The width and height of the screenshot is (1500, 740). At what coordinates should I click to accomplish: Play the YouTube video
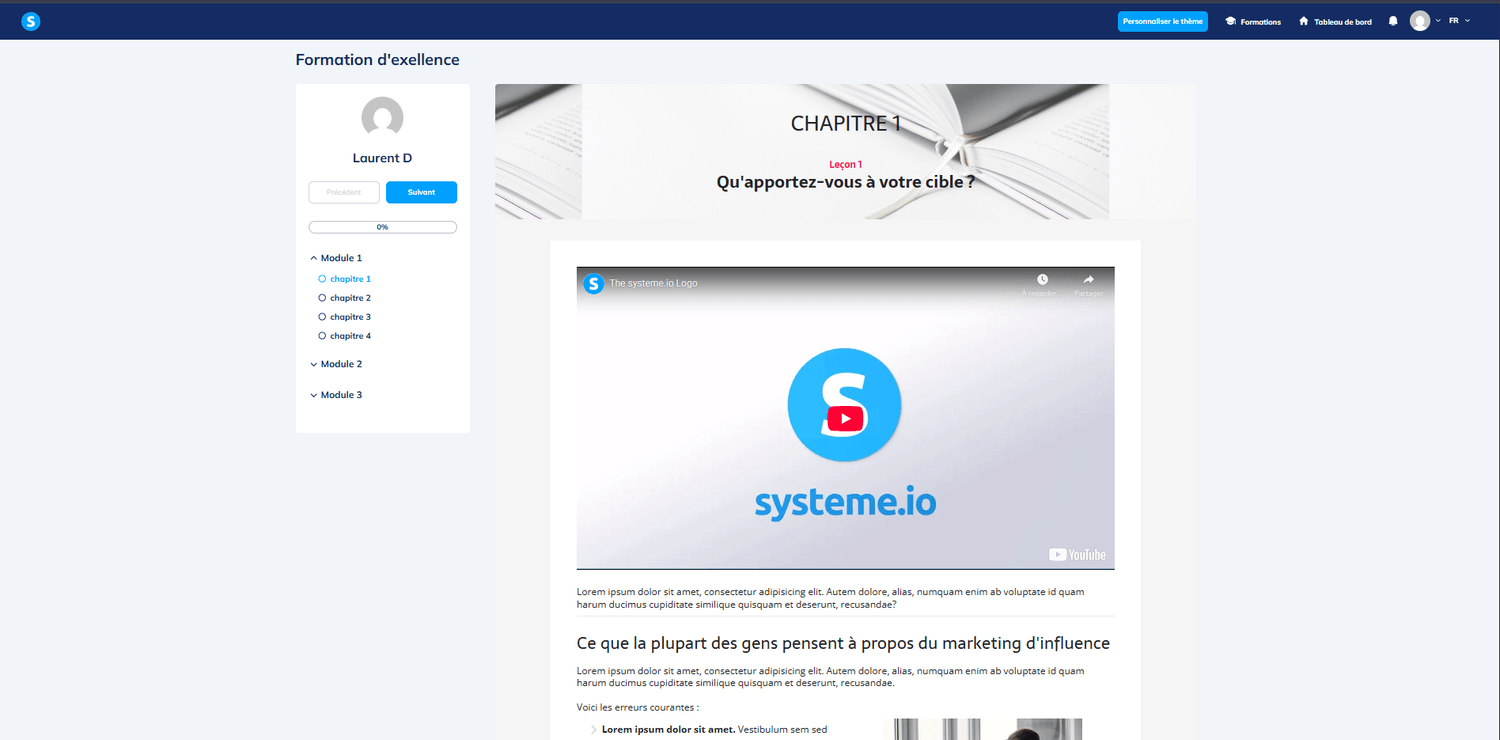point(845,419)
